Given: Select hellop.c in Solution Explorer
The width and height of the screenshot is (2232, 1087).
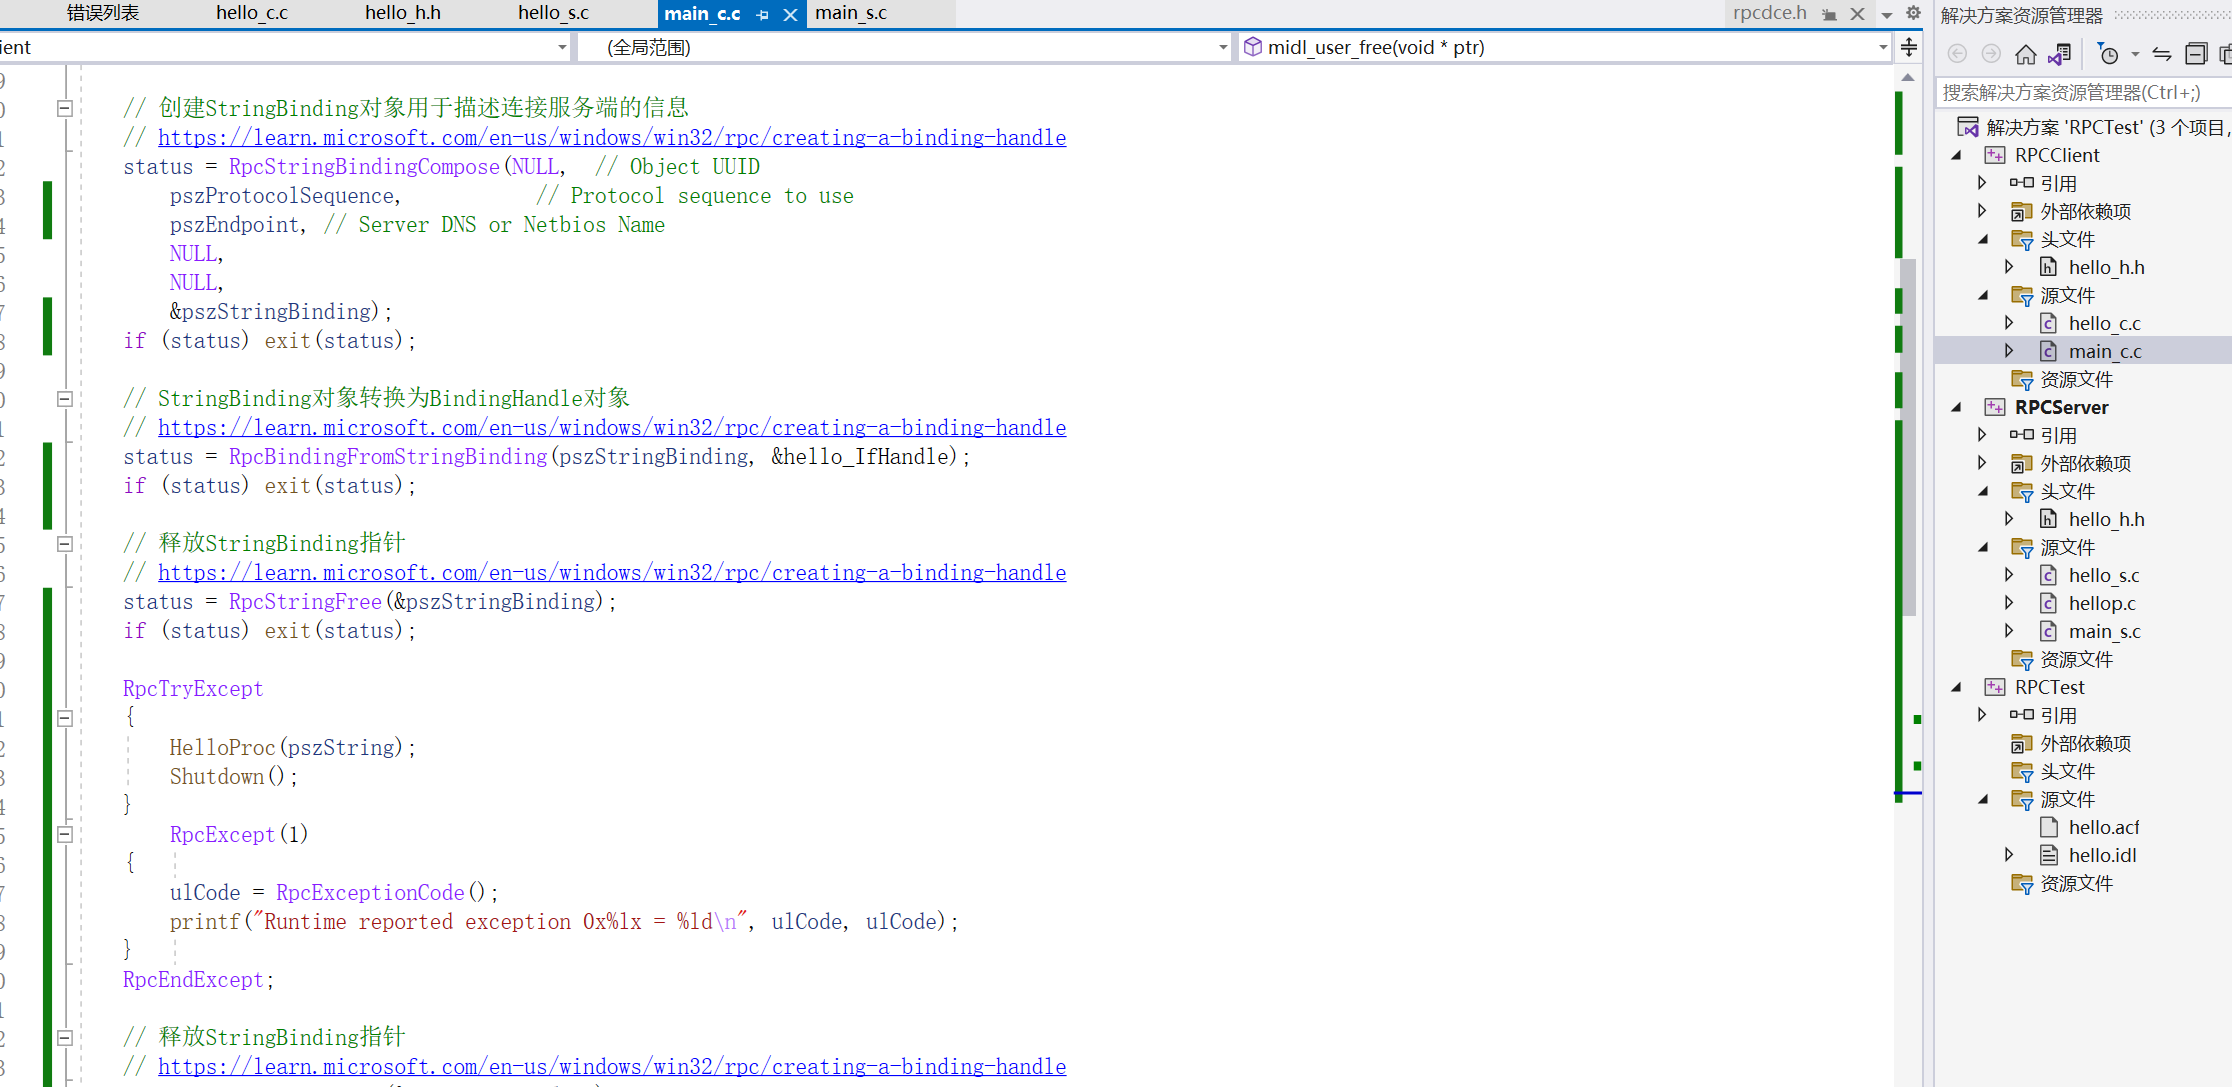Looking at the screenshot, I should pyautogui.click(x=2101, y=603).
